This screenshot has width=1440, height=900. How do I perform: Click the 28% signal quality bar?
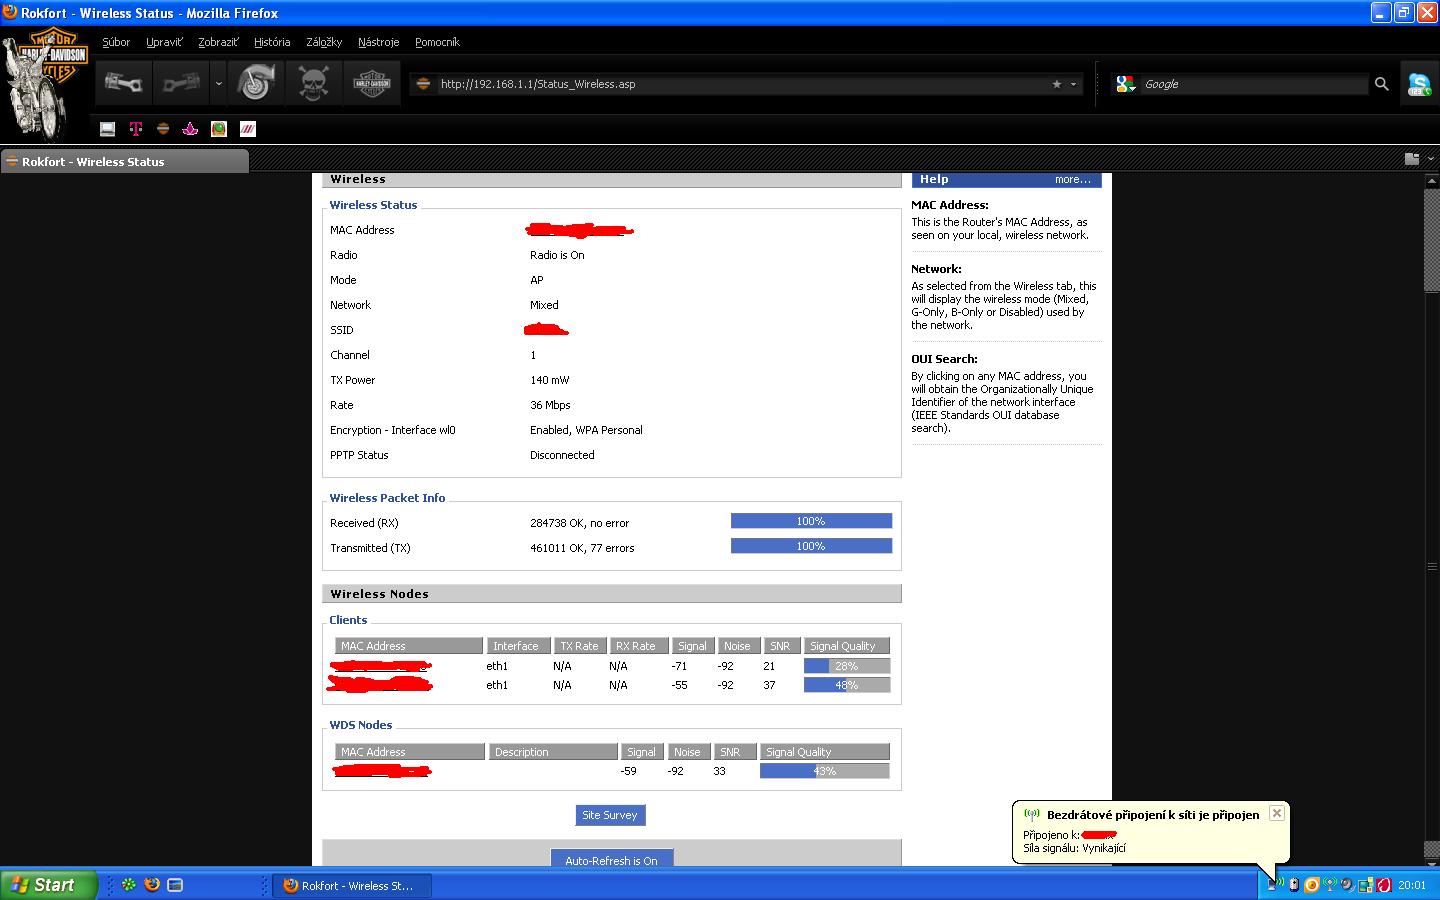[847, 666]
